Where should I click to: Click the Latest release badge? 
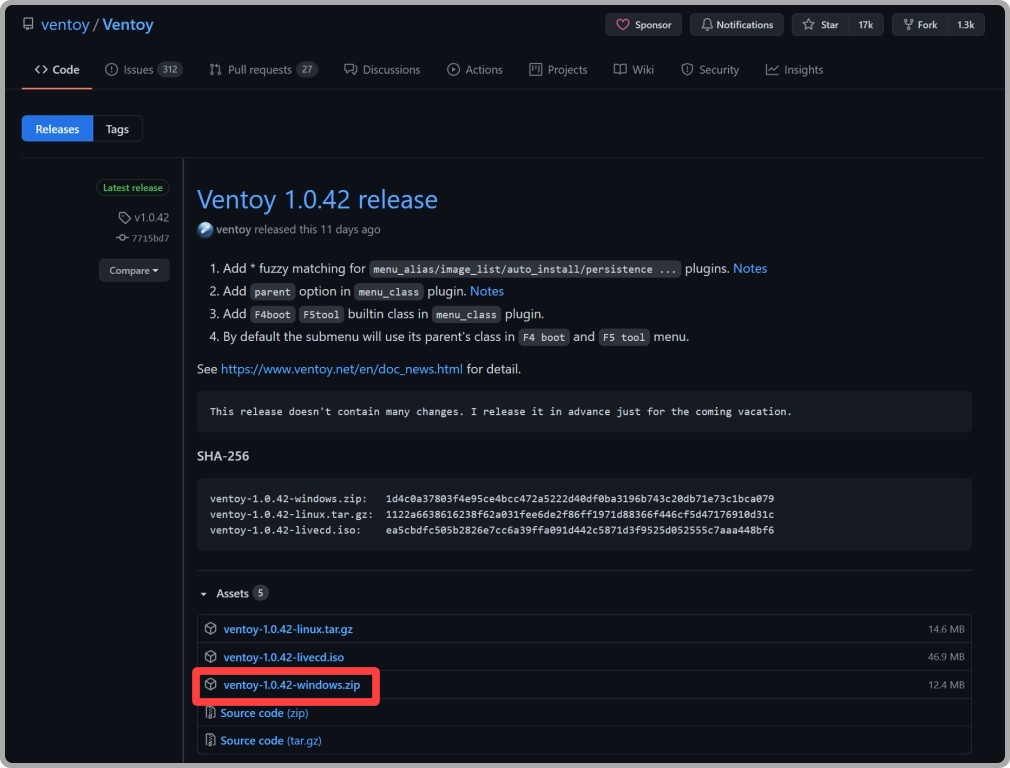[x=133, y=187]
